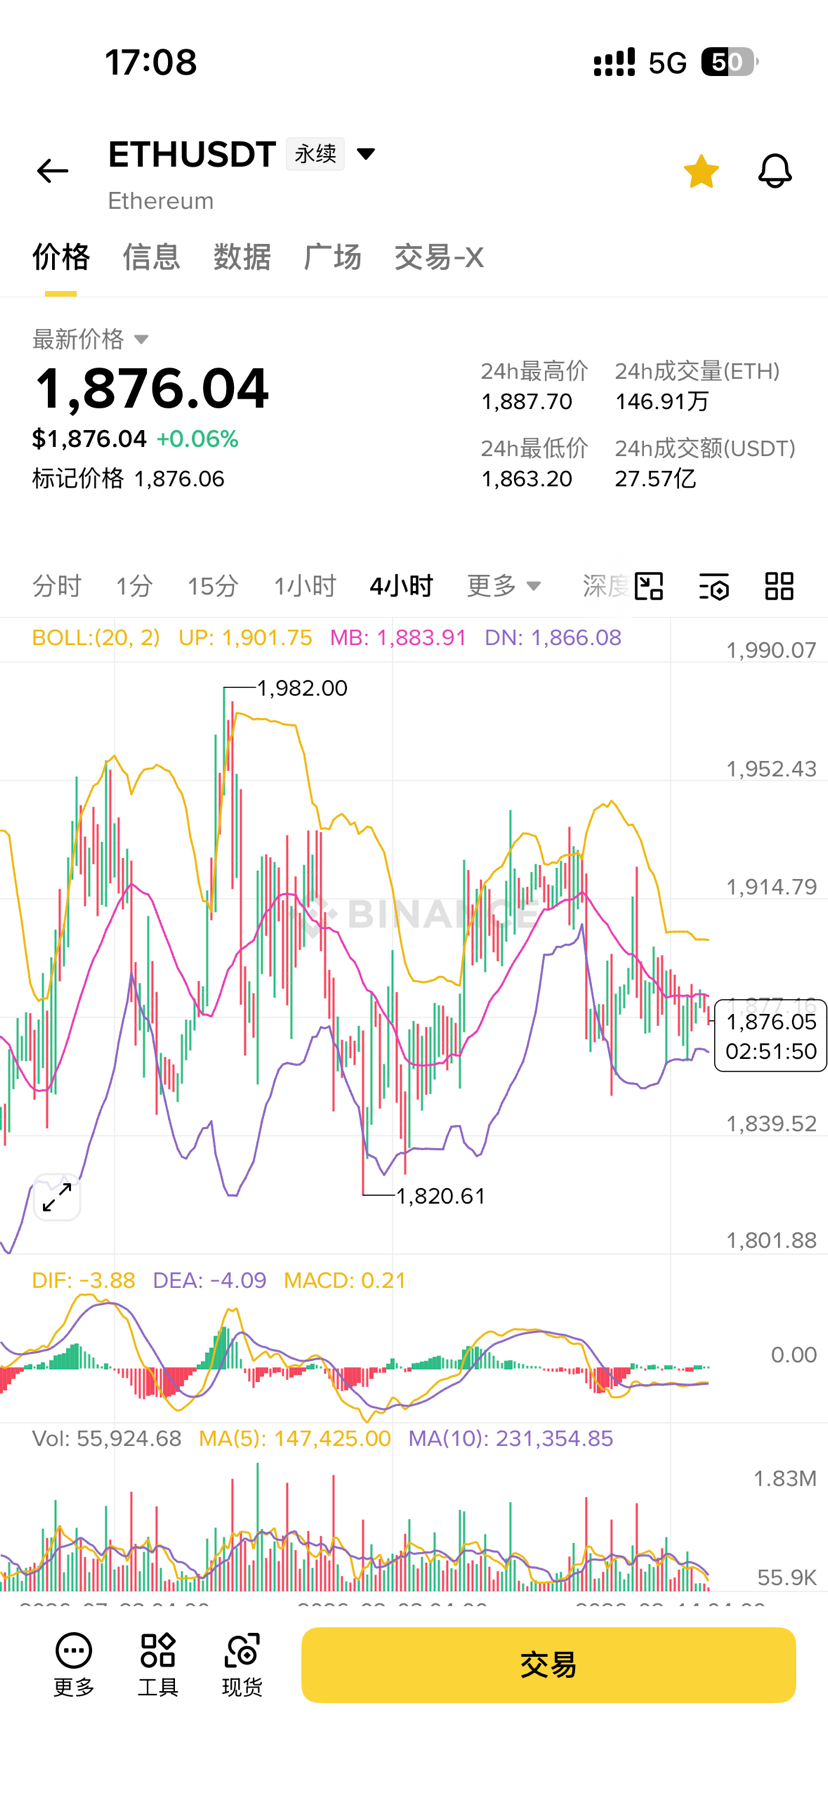Switch to the 信息 tab

pyautogui.click(x=151, y=257)
